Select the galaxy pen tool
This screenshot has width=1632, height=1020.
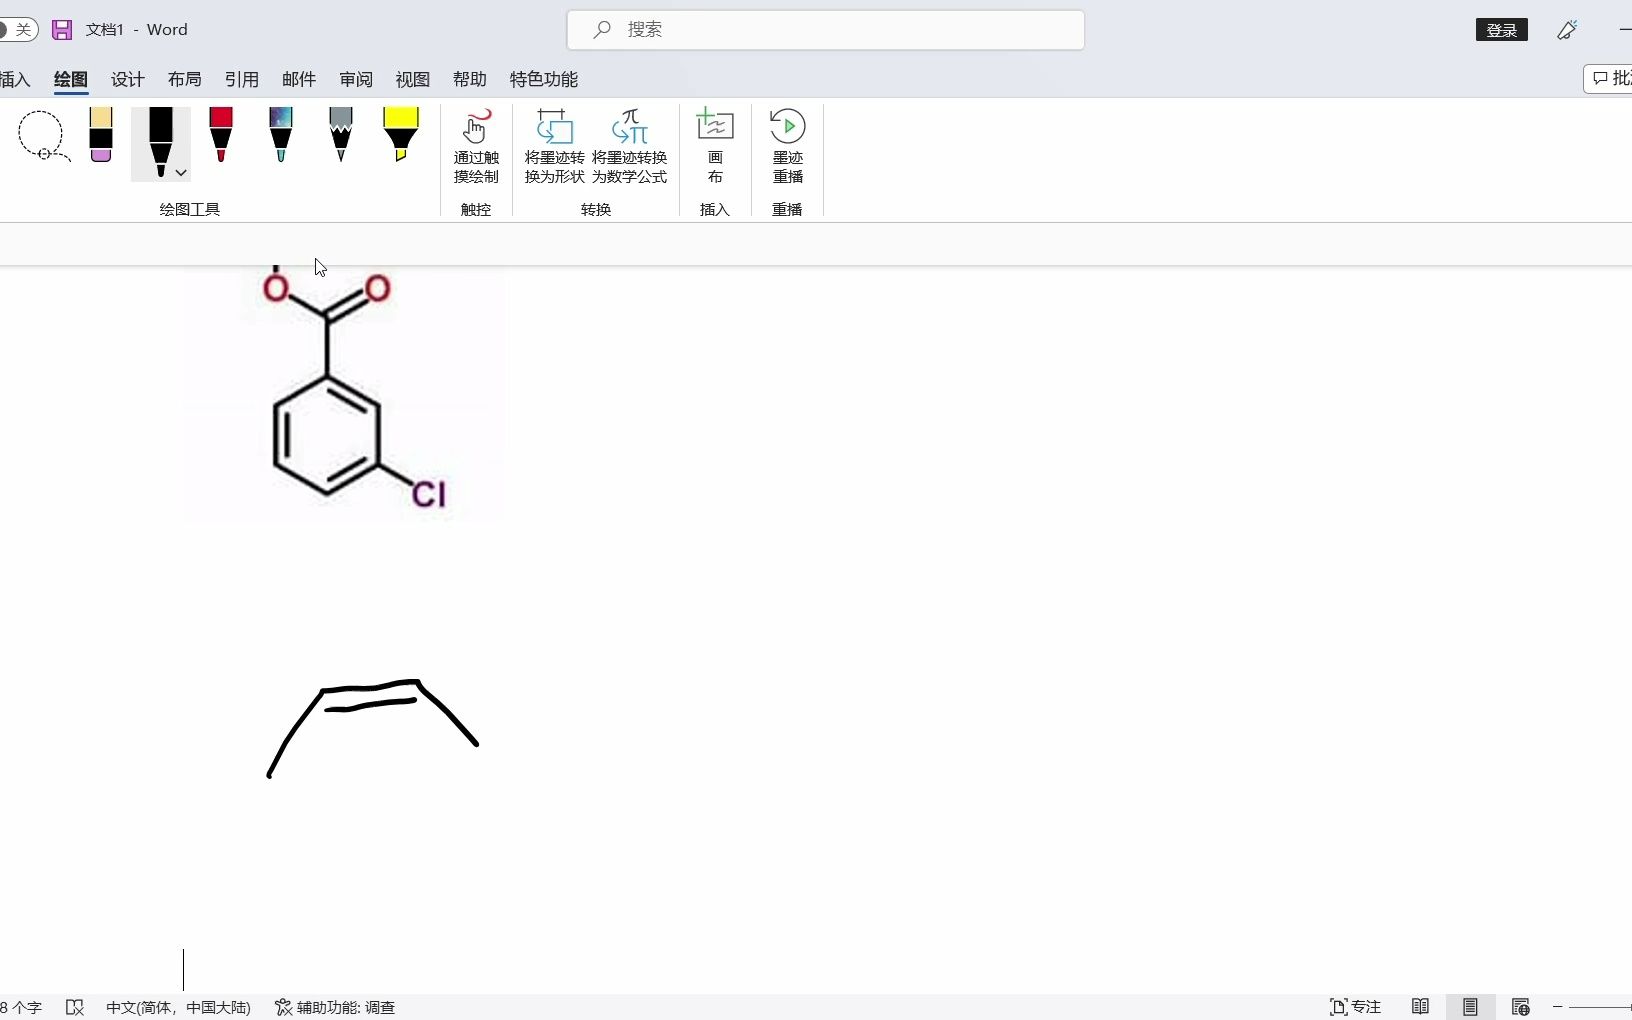(x=281, y=135)
